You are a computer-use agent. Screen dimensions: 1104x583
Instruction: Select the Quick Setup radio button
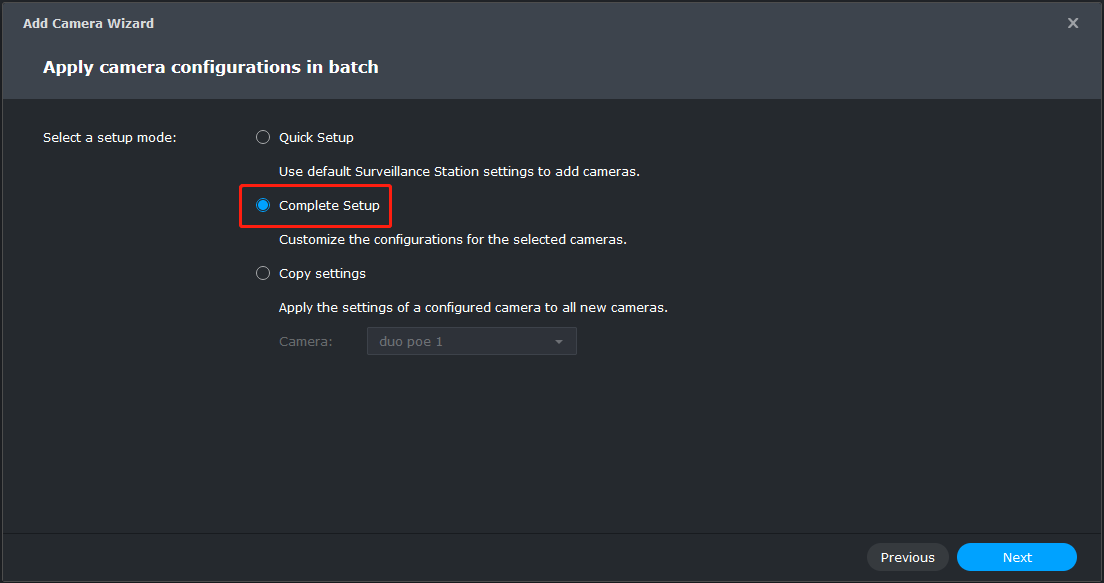pos(263,137)
